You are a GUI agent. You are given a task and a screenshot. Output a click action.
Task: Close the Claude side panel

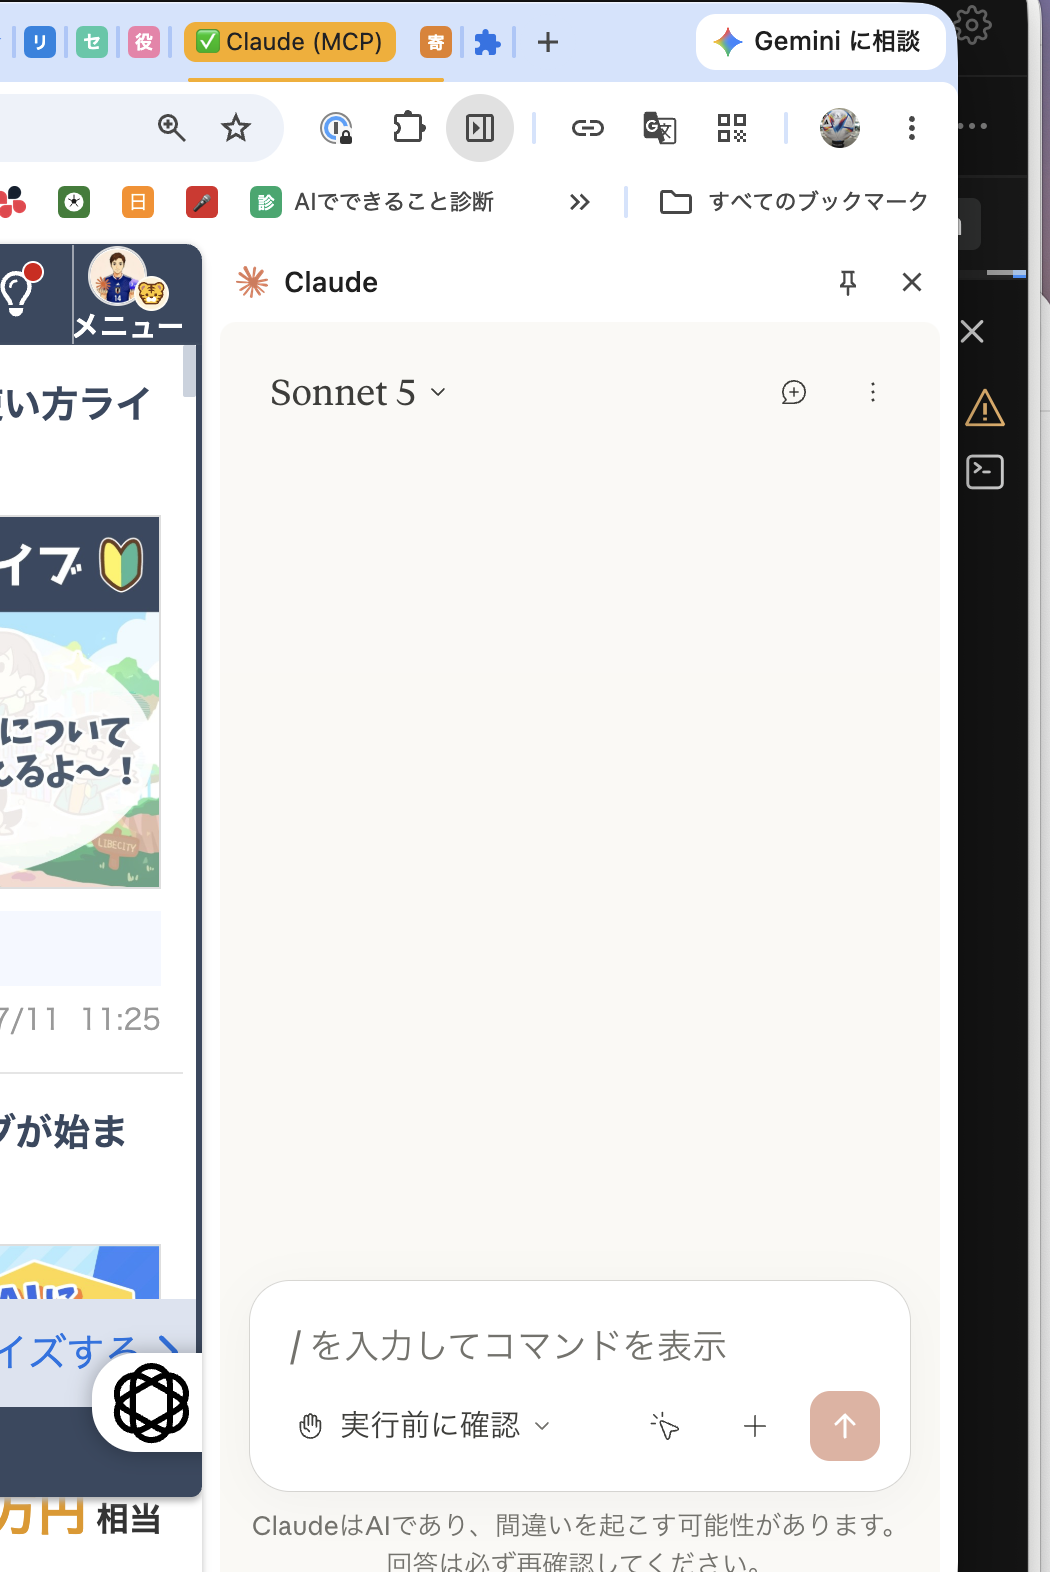pyautogui.click(x=912, y=282)
